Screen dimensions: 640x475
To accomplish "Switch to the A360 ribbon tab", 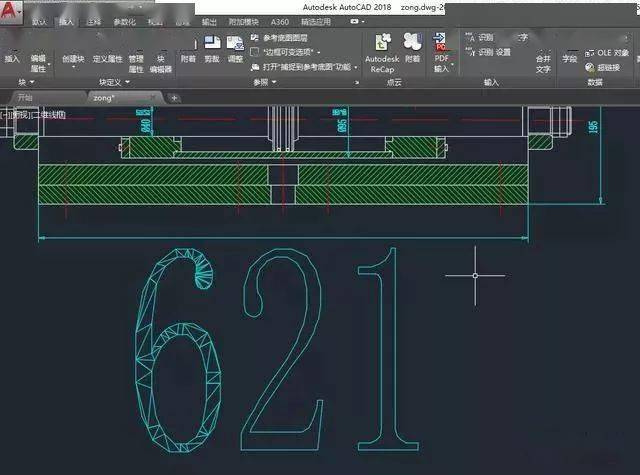I will [280, 22].
